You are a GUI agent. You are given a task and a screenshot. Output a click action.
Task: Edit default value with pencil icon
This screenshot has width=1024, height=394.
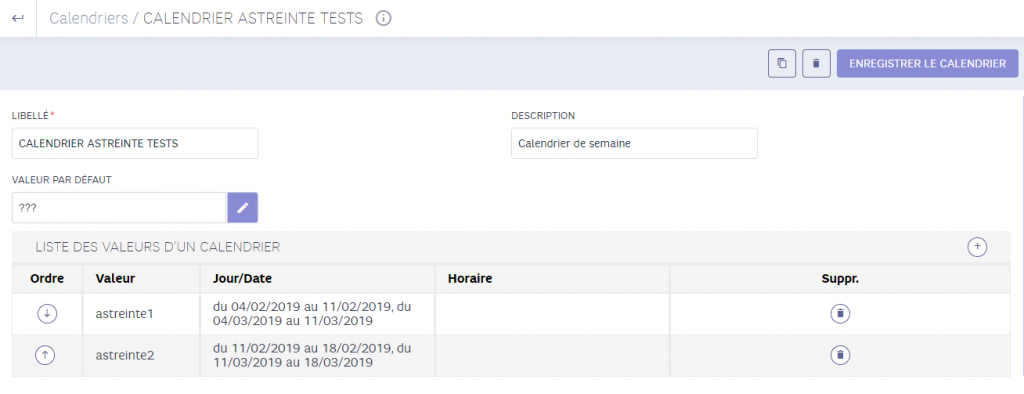(x=242, y=208)
